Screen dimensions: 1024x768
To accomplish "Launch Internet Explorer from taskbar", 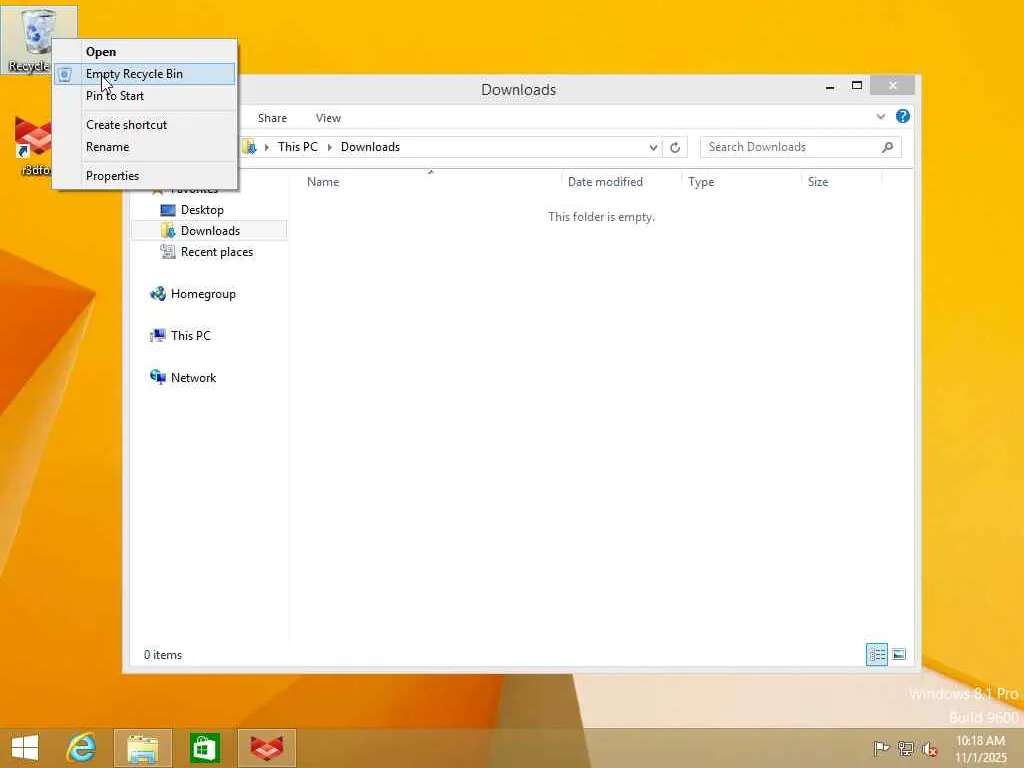I will [x=82, y=748].
